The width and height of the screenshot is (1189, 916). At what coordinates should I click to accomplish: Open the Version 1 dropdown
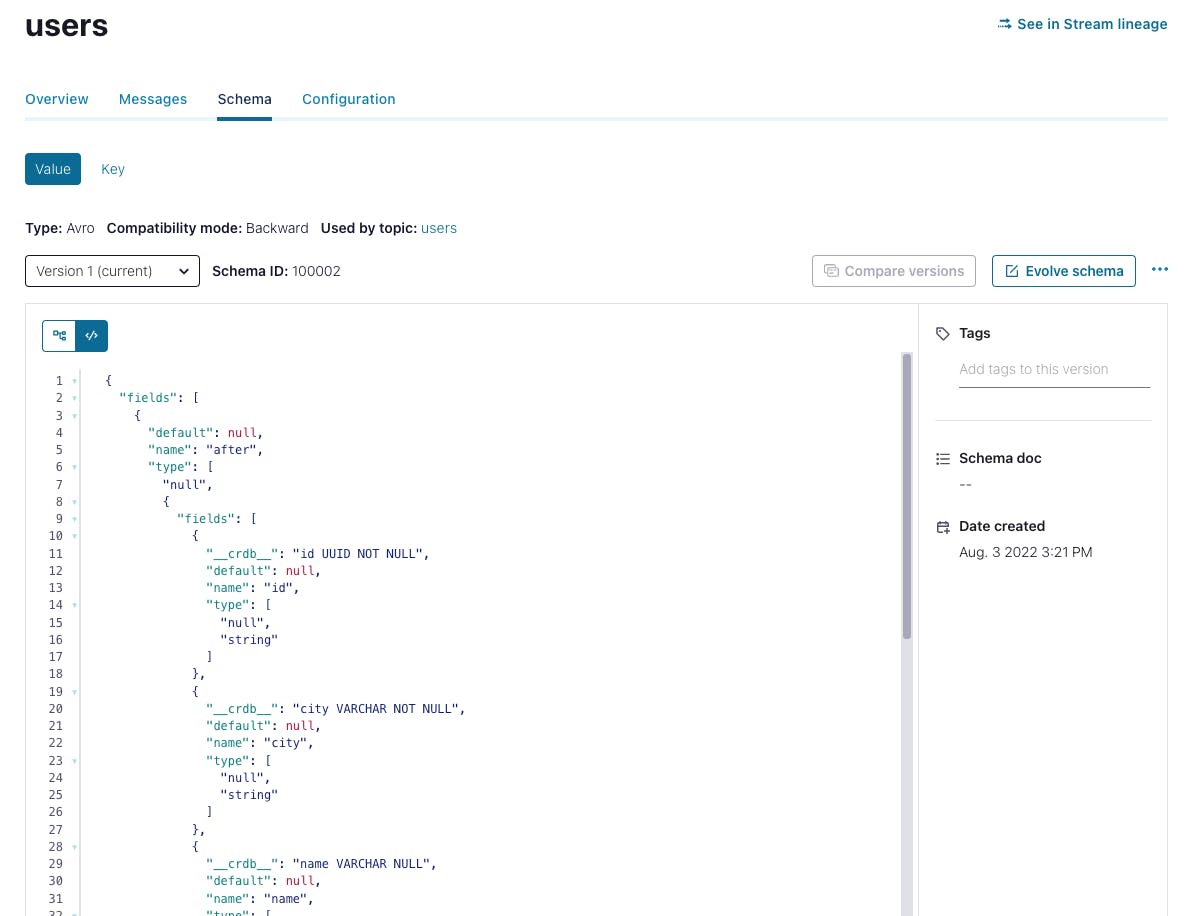[111, 270]
